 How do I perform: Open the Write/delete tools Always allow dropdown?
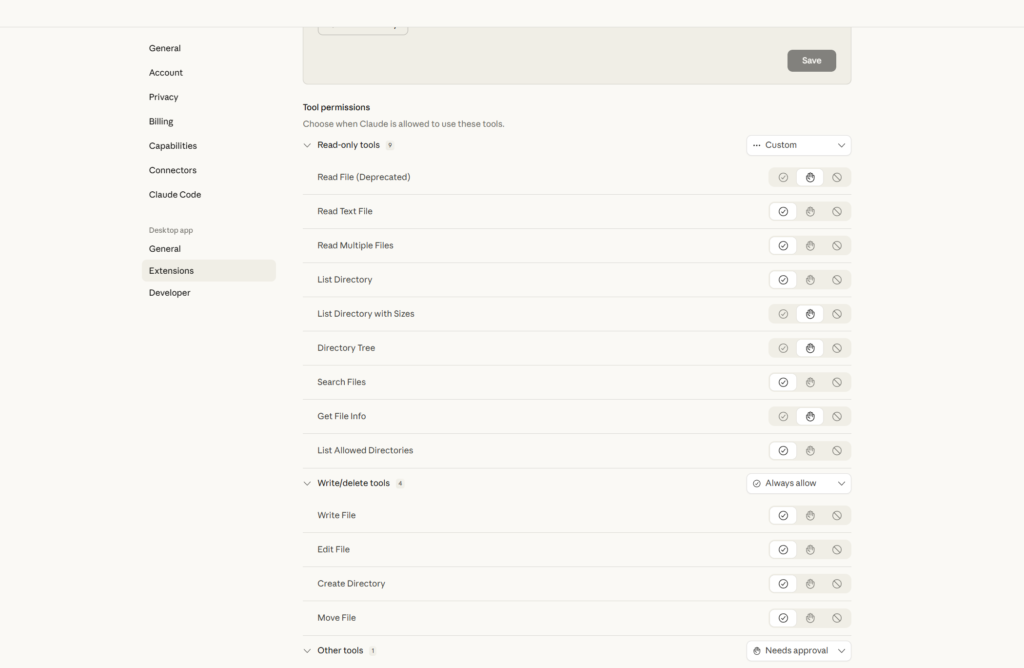[798, 483]
